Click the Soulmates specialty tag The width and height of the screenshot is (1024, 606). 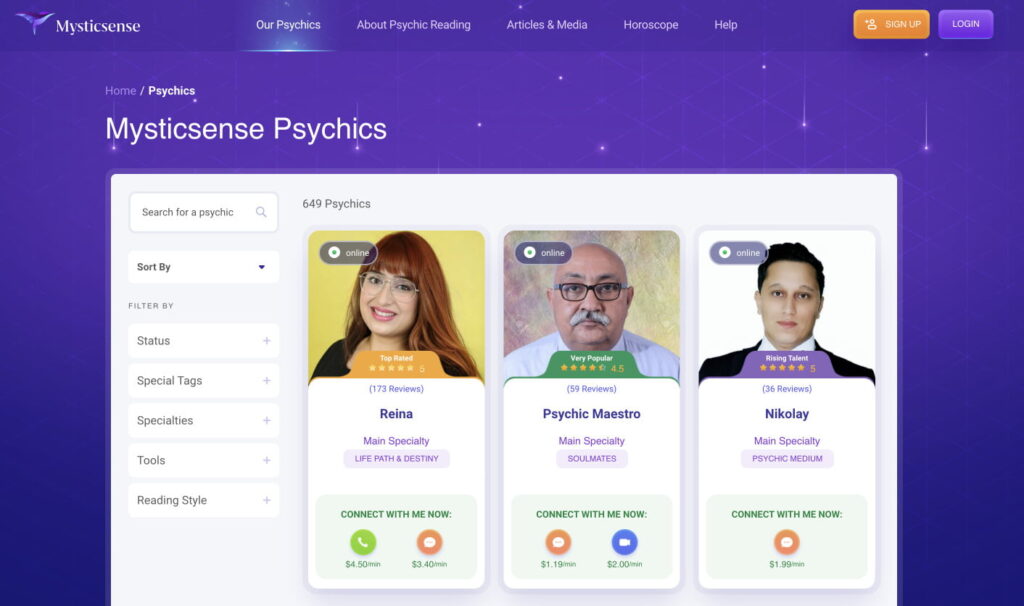coord(592,458)
